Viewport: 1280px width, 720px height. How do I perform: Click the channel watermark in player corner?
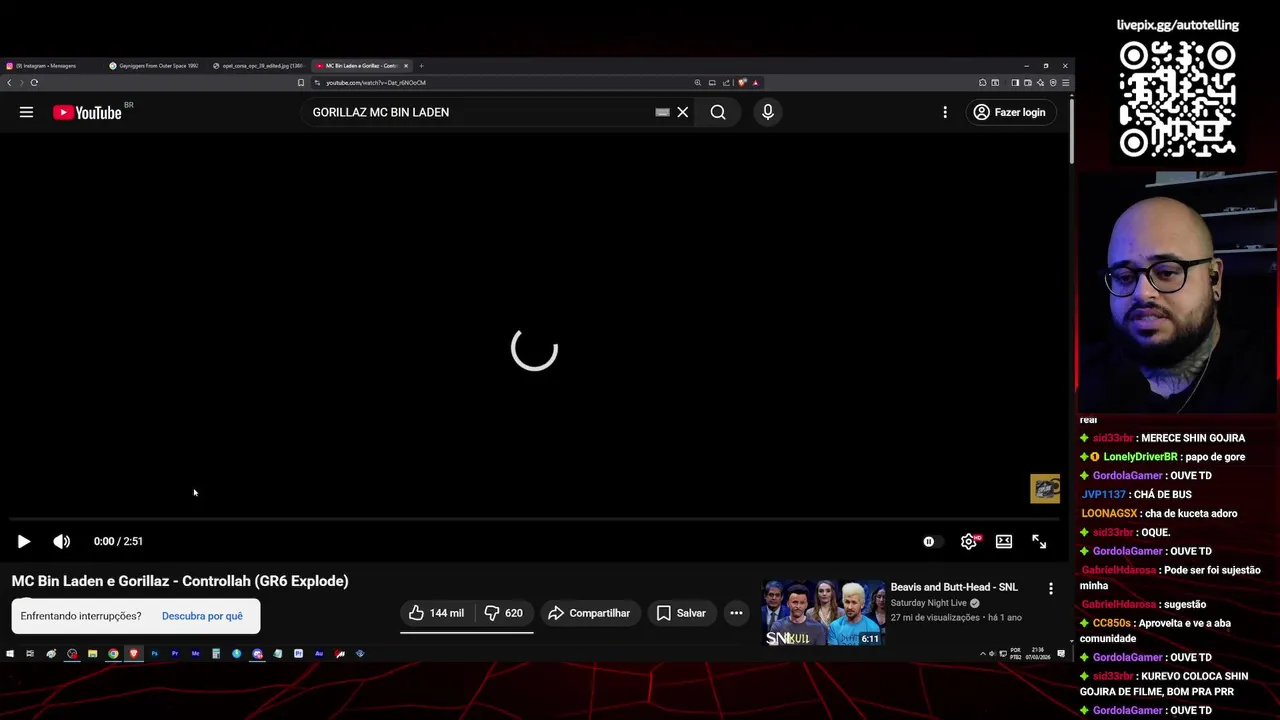click(x=1045, y=489)
